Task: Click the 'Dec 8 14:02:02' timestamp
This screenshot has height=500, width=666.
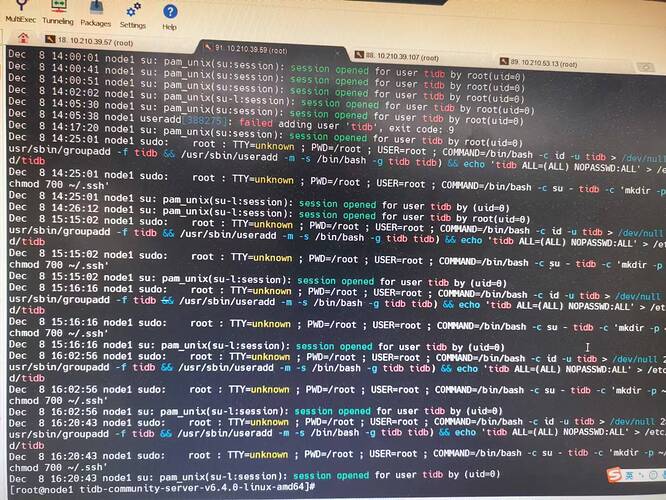Action: (x=54, y=91)
